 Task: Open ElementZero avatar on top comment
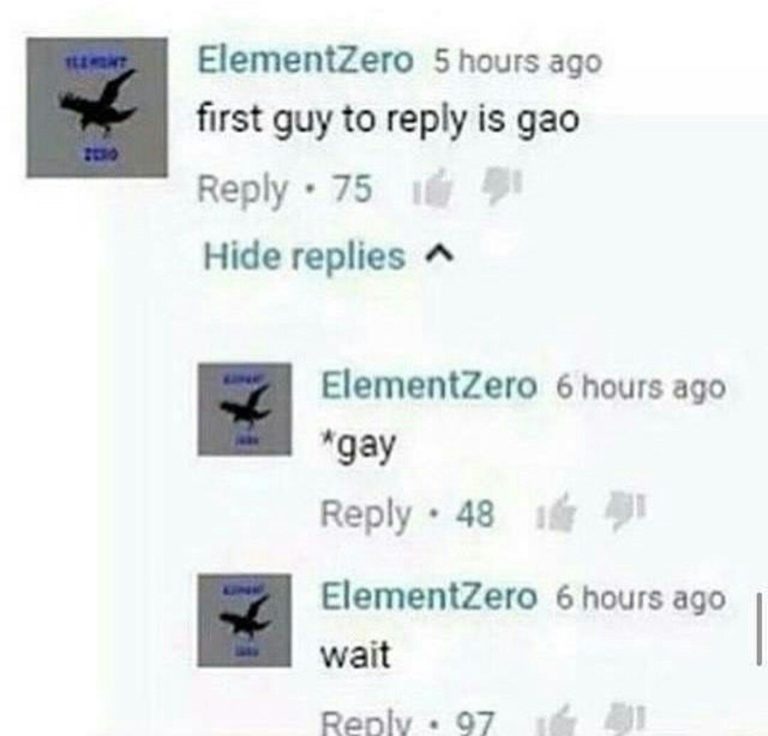coord(97,107)
